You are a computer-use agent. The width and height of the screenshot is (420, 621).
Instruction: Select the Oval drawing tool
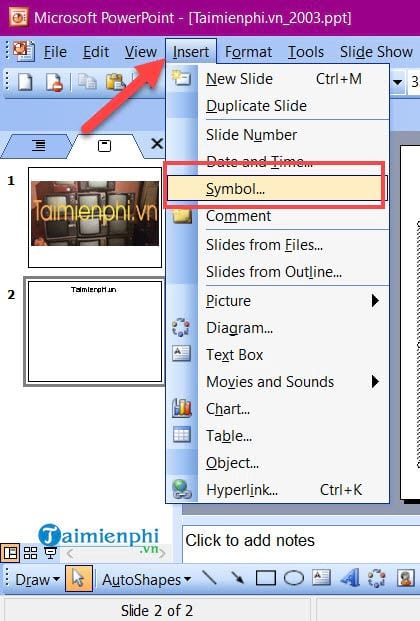point(294,579)
